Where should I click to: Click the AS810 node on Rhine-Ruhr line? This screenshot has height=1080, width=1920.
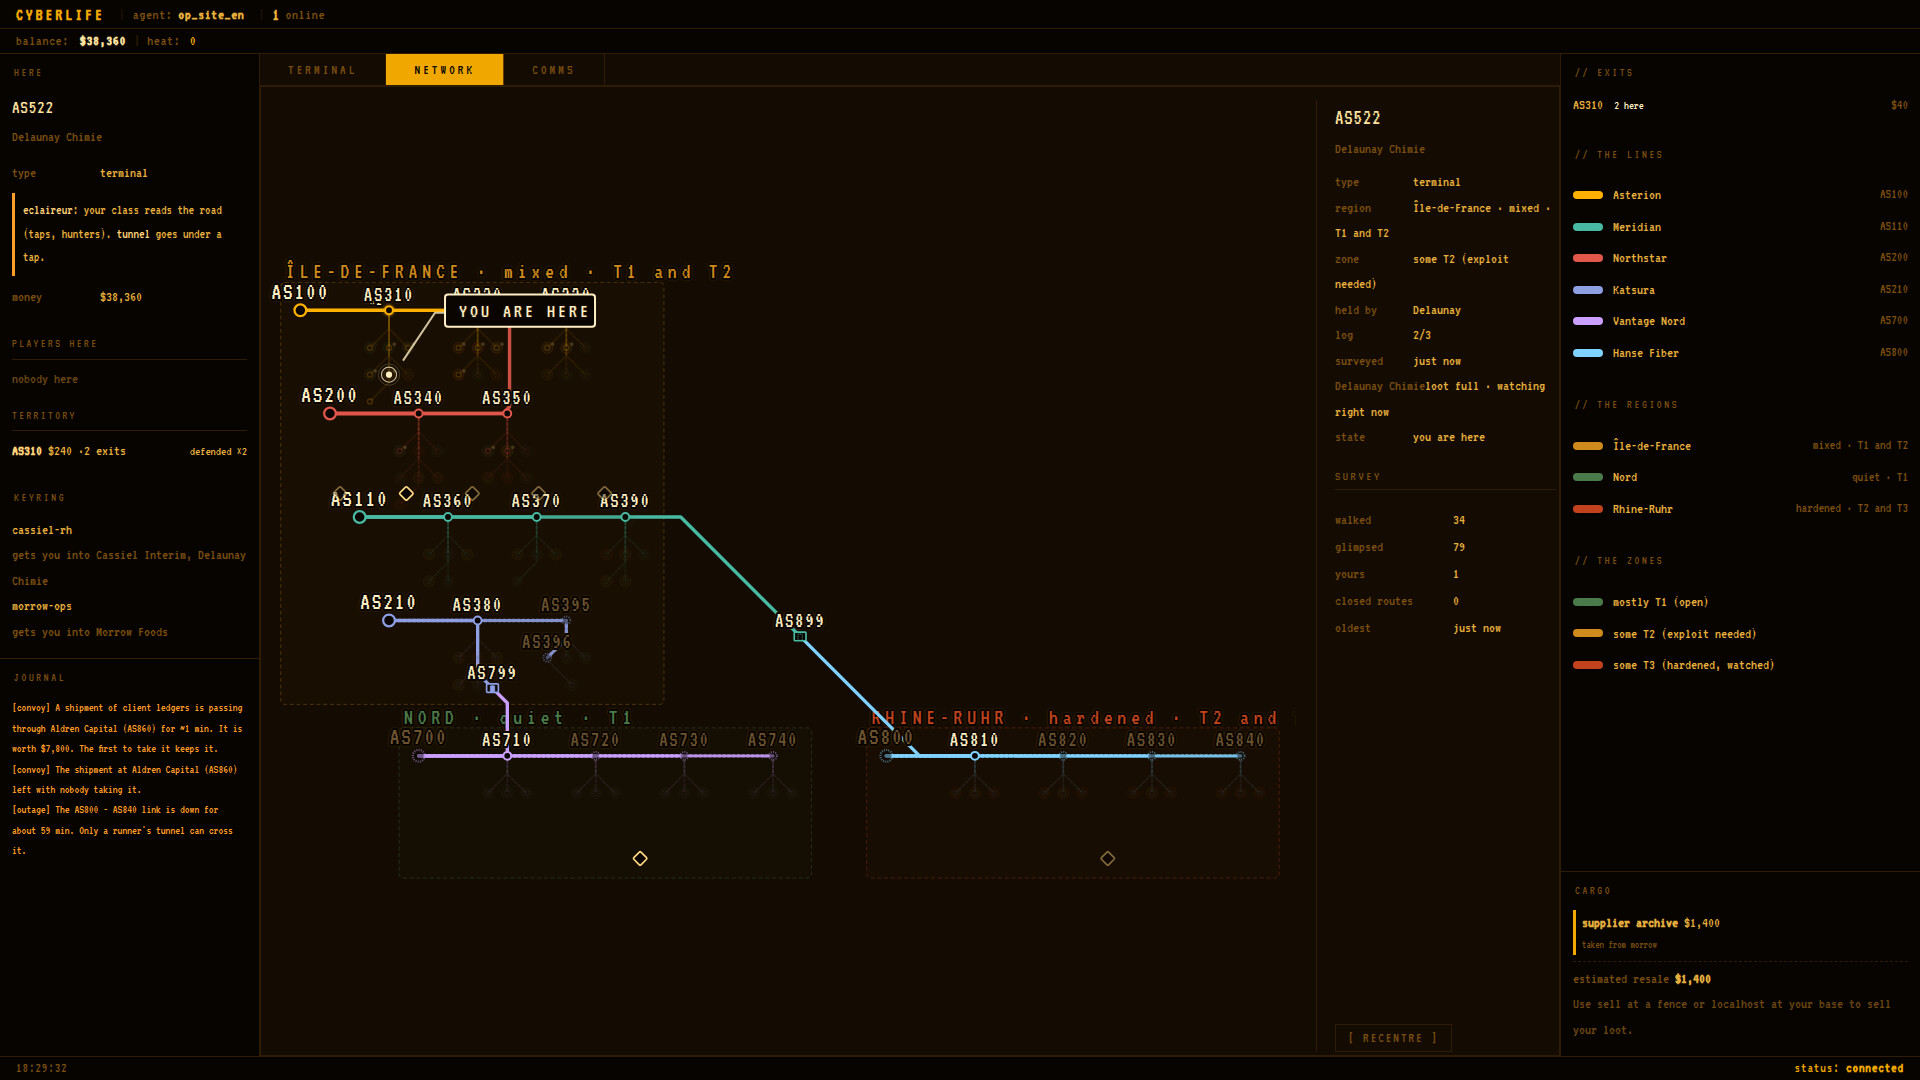[x=975, y=756]
